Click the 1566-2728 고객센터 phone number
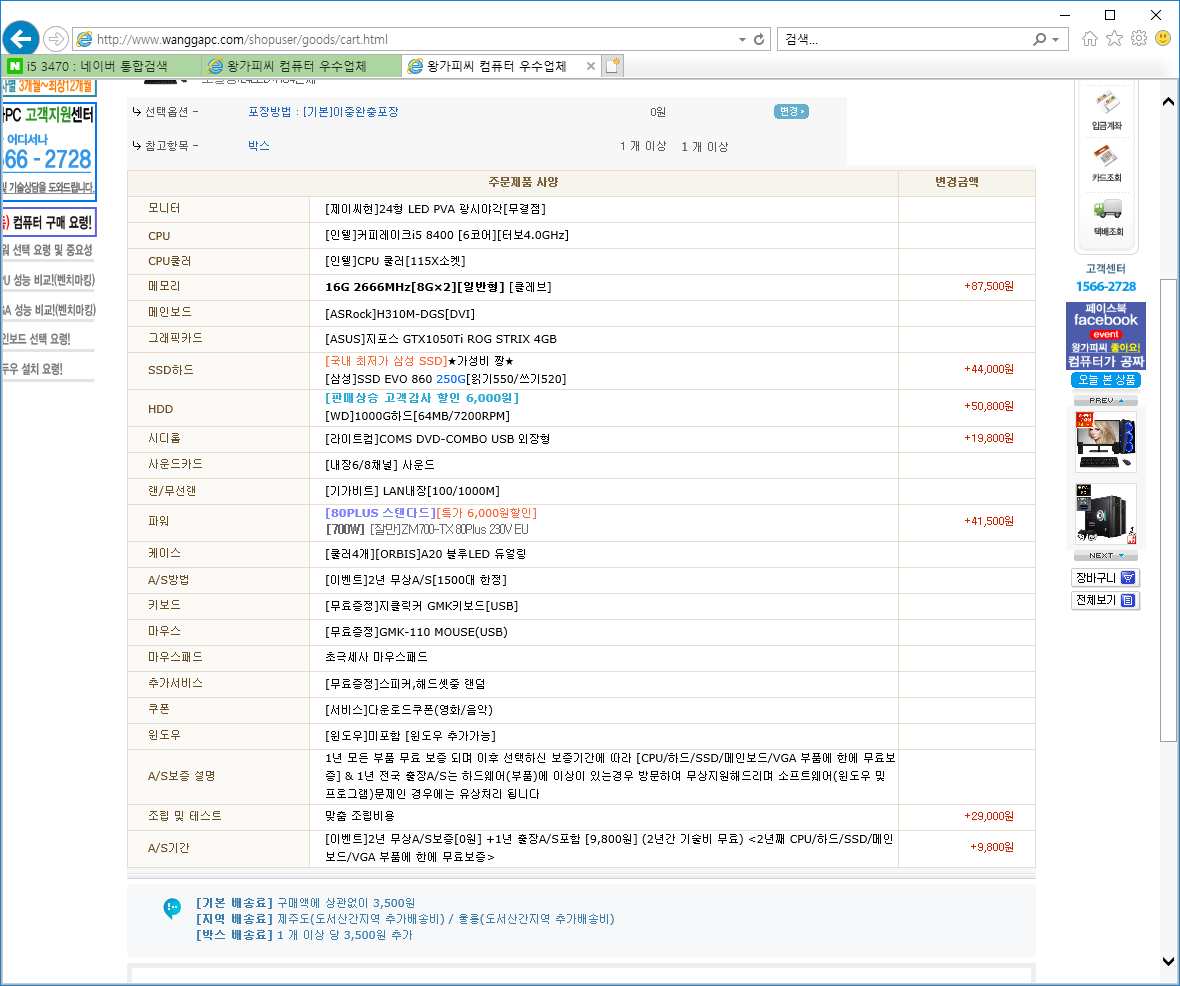This screenshot has height=986, width=1180. coord(1105,286)
